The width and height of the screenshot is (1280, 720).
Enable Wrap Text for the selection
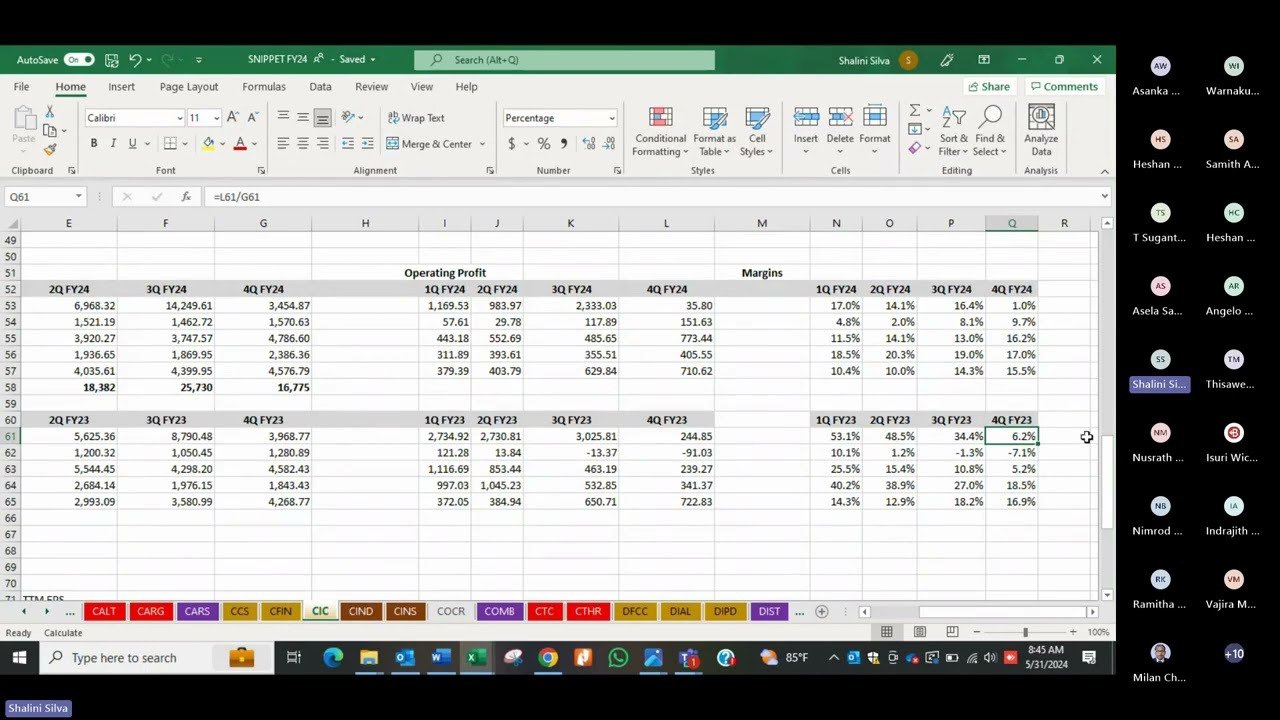[x=416, y=118]
